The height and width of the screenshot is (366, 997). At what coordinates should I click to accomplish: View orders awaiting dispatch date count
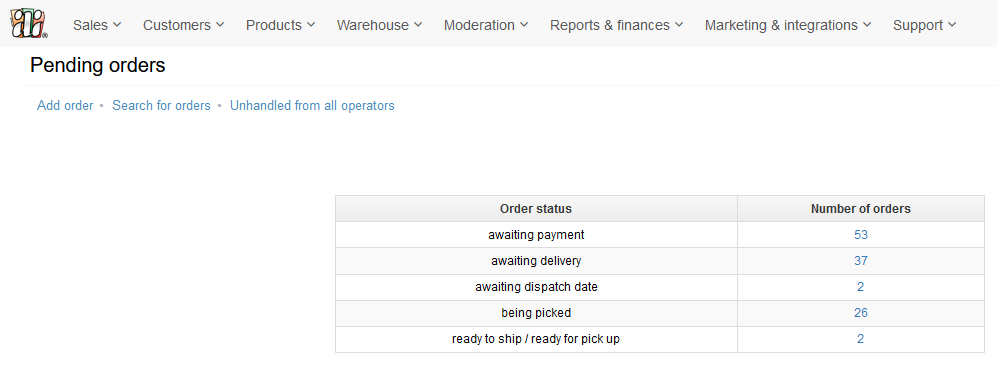coord(860,287)
